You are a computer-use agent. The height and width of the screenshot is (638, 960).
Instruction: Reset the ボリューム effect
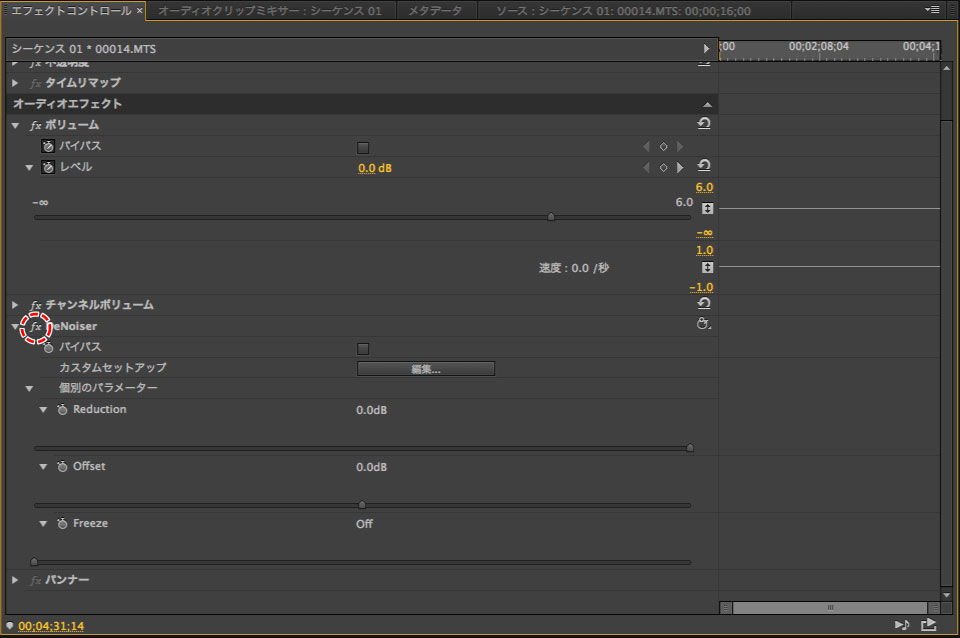pos(704,124)
